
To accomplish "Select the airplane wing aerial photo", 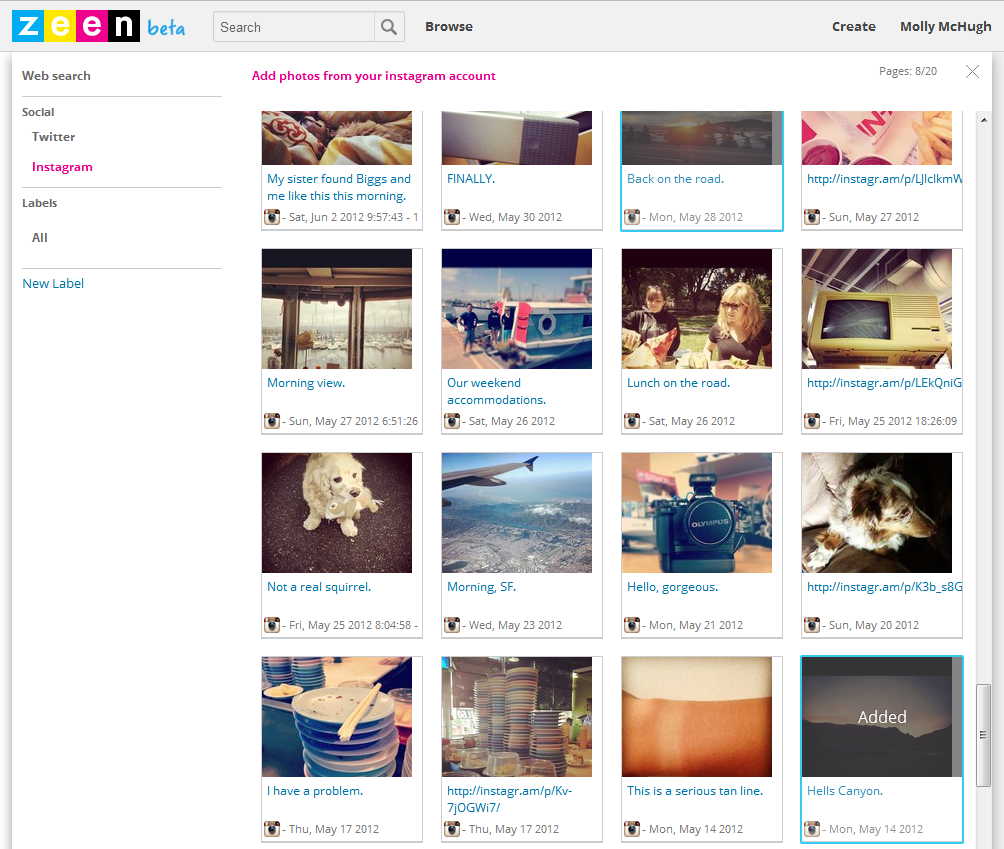I will 517,513.
